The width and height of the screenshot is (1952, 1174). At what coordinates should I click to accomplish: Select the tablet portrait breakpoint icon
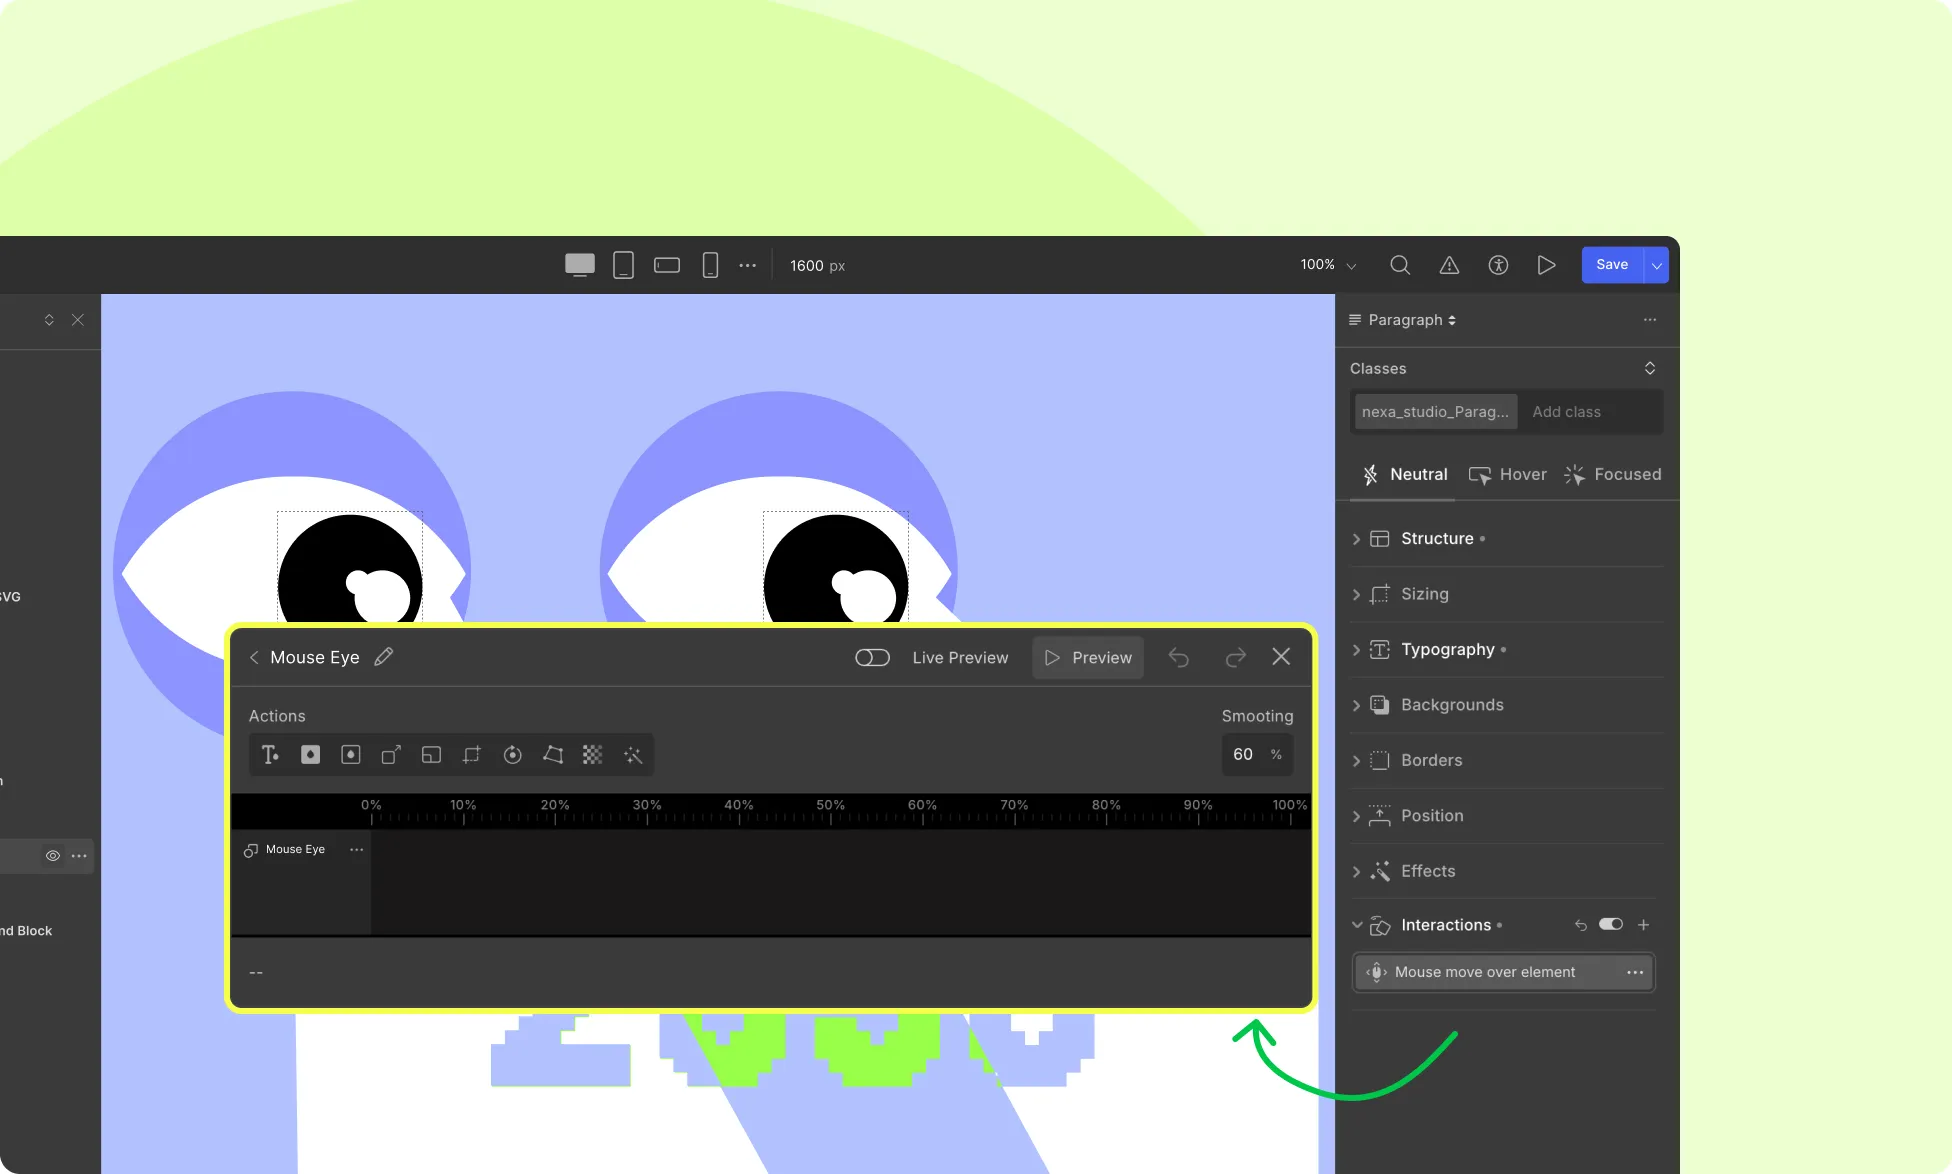[x=623, y=265]
